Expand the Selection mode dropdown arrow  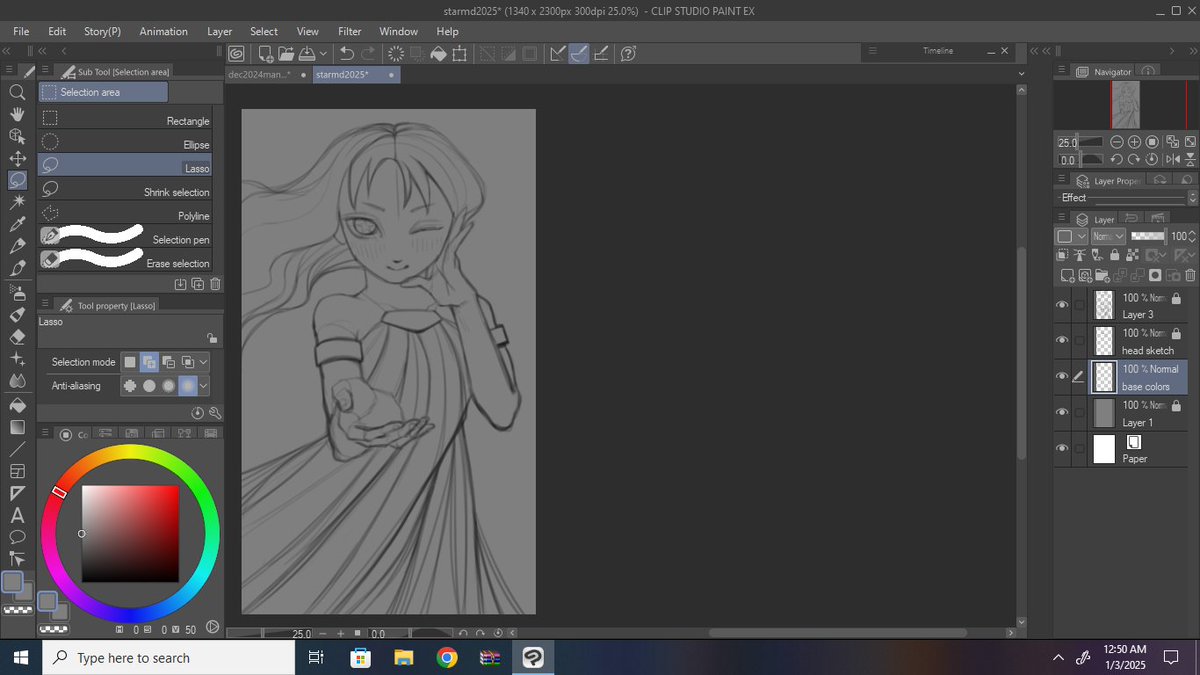click(x=204, y=362)
